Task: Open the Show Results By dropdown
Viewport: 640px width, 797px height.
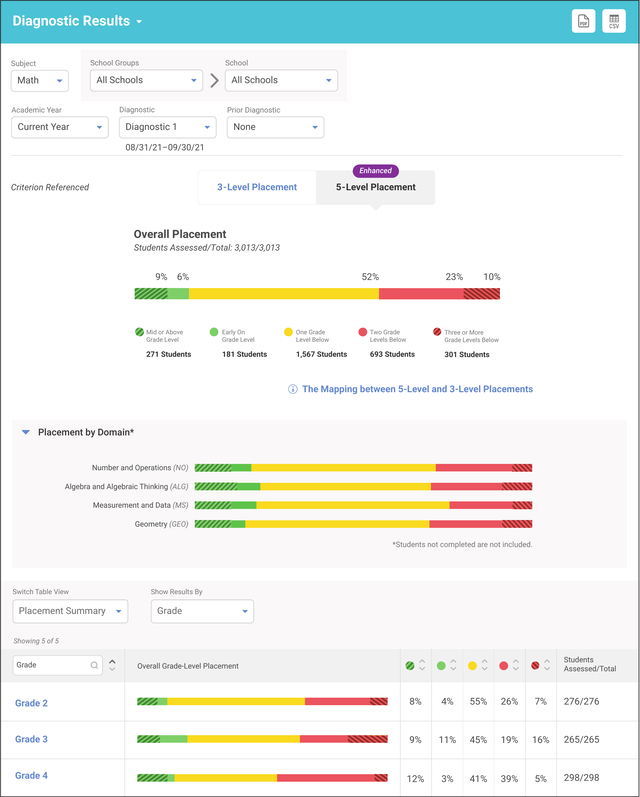Action: point(202,611)
